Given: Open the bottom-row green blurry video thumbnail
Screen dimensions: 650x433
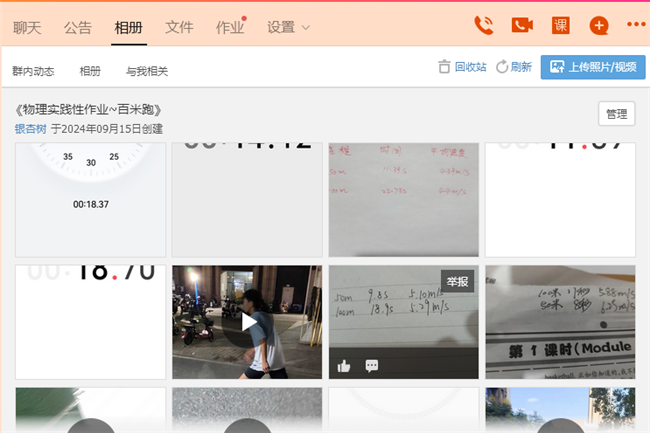Looking at the screenshot, I should pos(90,410).
